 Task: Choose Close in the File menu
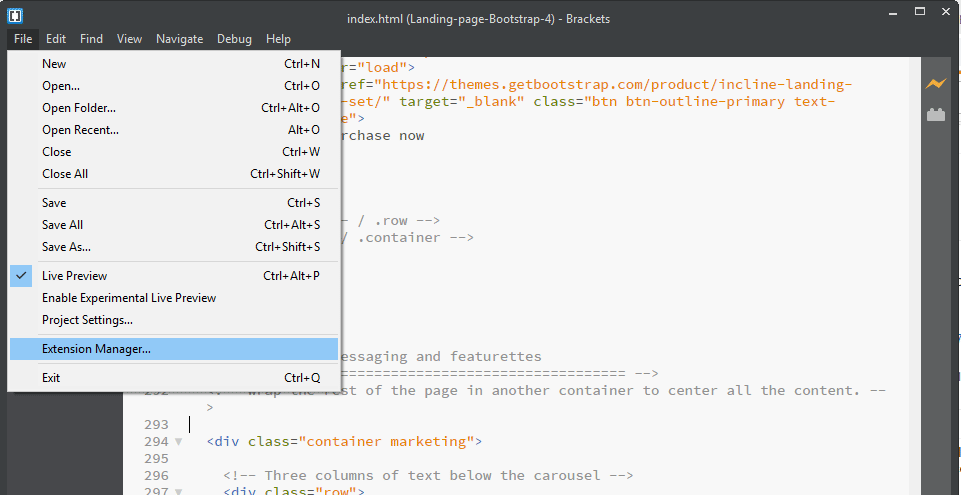click(175, 152)
